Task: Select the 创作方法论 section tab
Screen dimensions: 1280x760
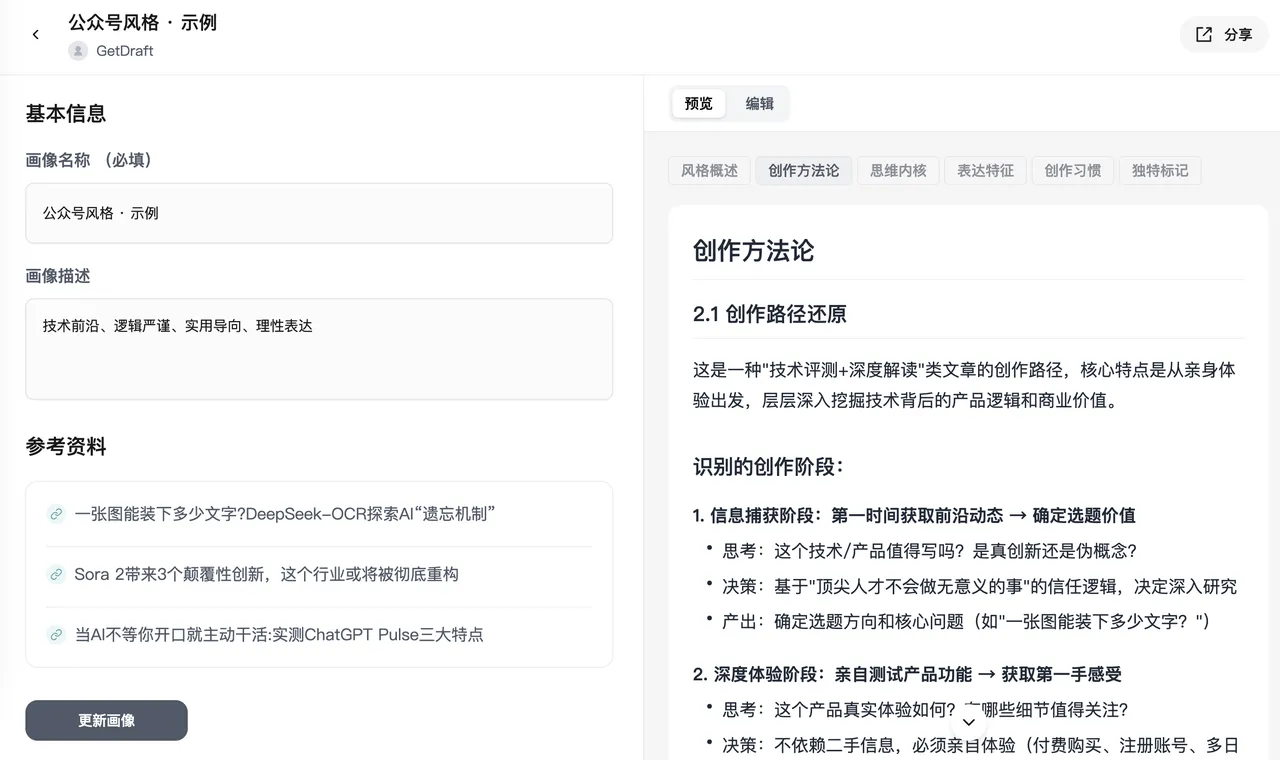Action: click(x=803, y=171)
